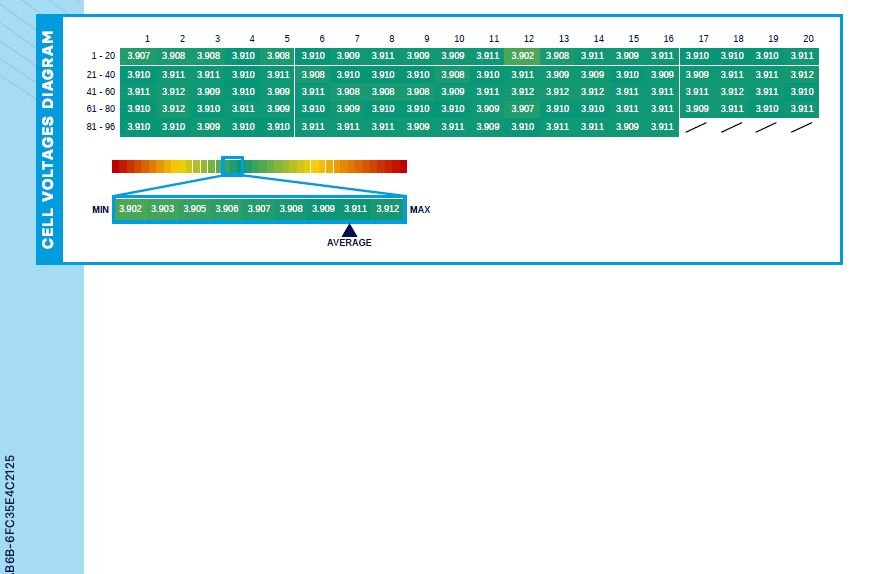Select the blue highlight box on the gradient bar

232,166
